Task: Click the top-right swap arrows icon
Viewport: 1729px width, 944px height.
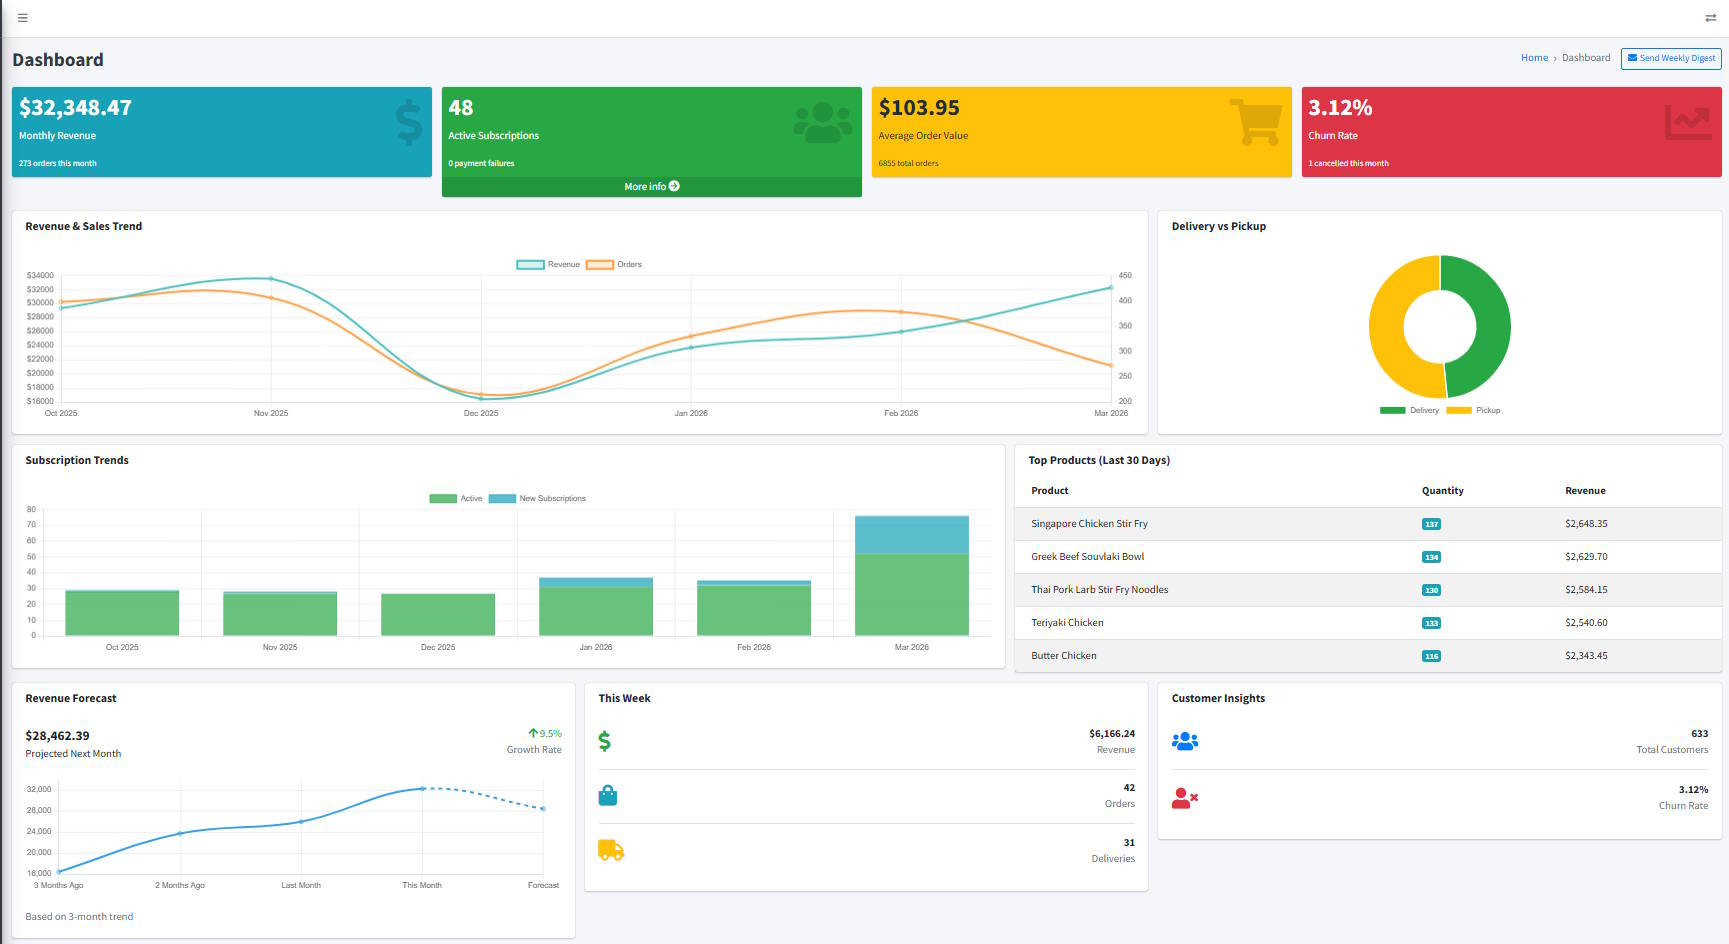Action: coord(1710,18)
